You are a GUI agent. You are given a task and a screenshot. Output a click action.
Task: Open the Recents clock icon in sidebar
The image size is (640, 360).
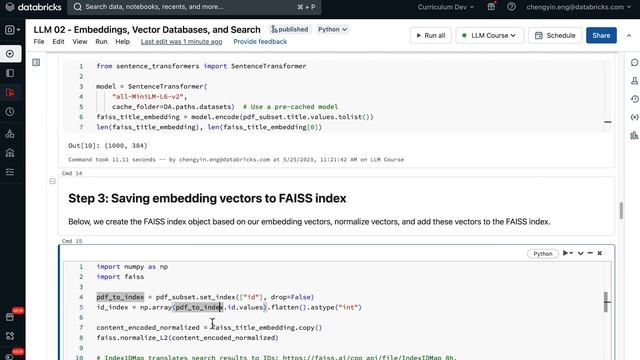(x=10, y=112)
